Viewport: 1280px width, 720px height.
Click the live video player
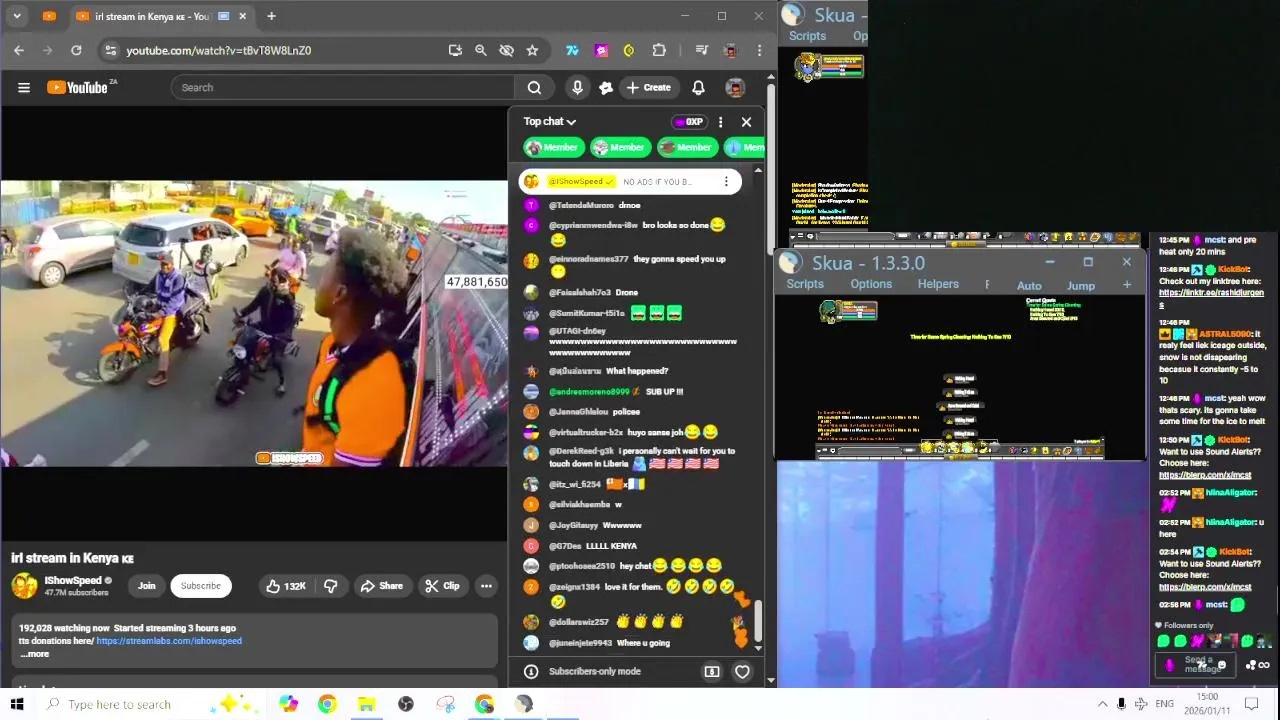[x=254, y=323]
